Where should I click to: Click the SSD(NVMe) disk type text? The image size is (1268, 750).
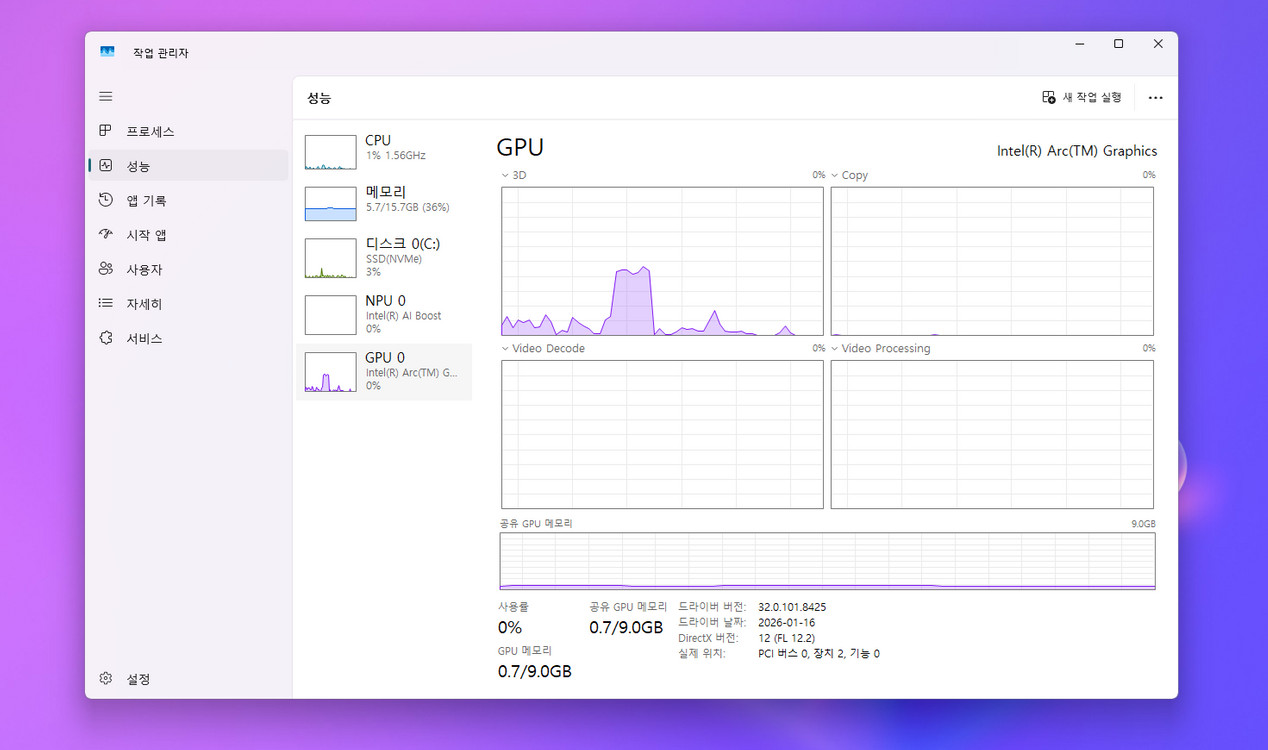(394, 259)
